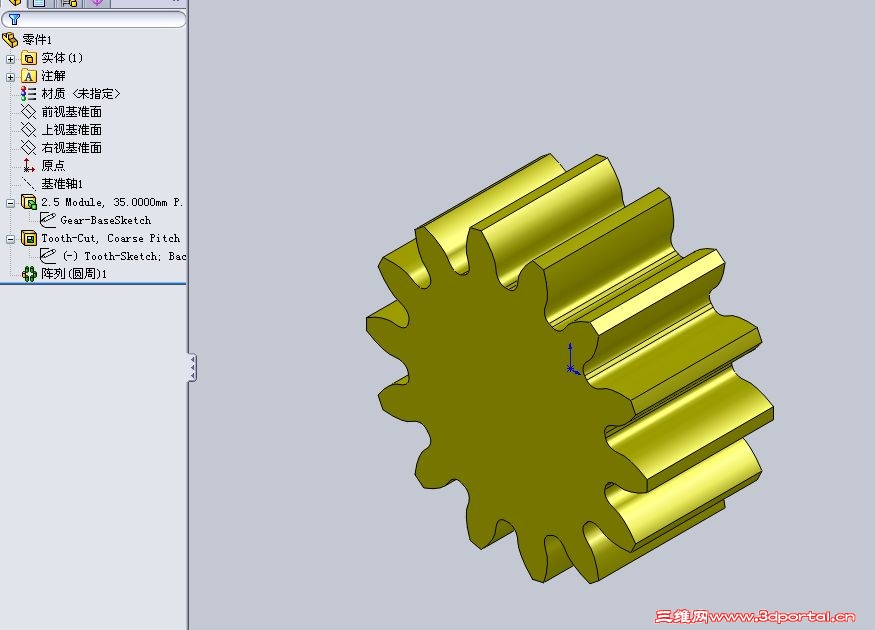Select the 上视基准面 label
Screen dimensions: 875x630
tap(71, 129)
